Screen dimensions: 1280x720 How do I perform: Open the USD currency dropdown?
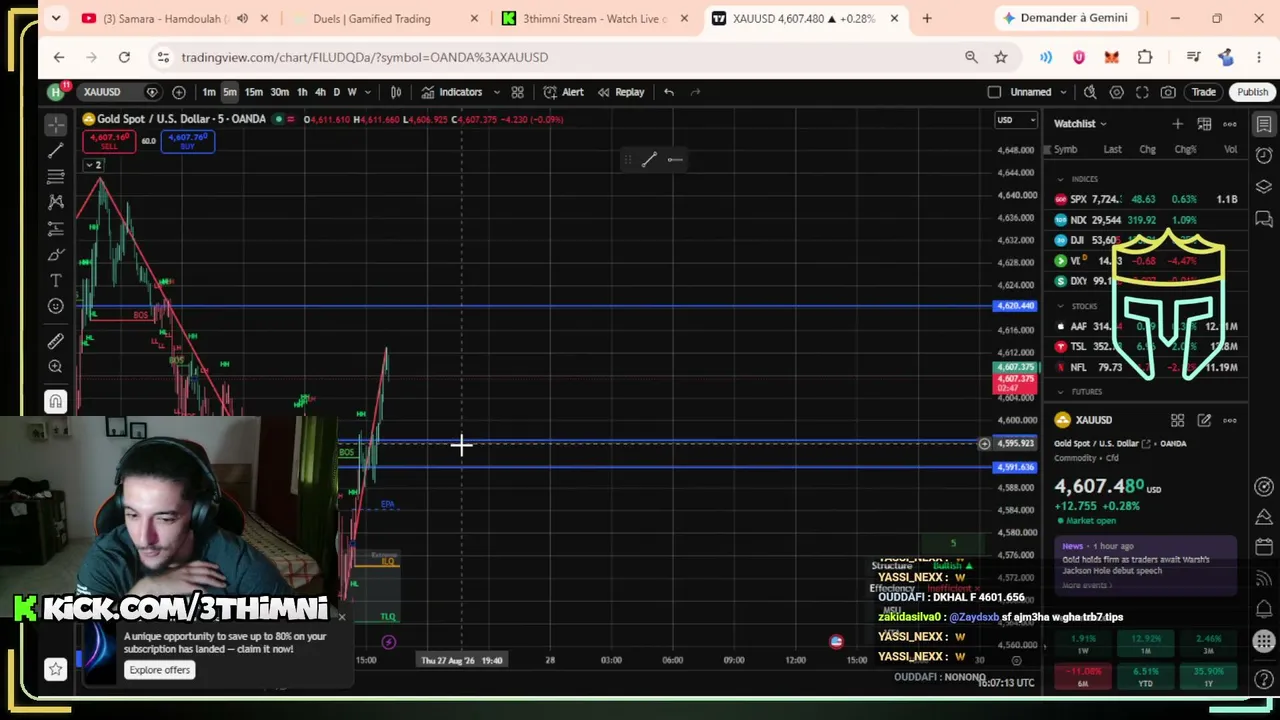tap(1016, 120)
